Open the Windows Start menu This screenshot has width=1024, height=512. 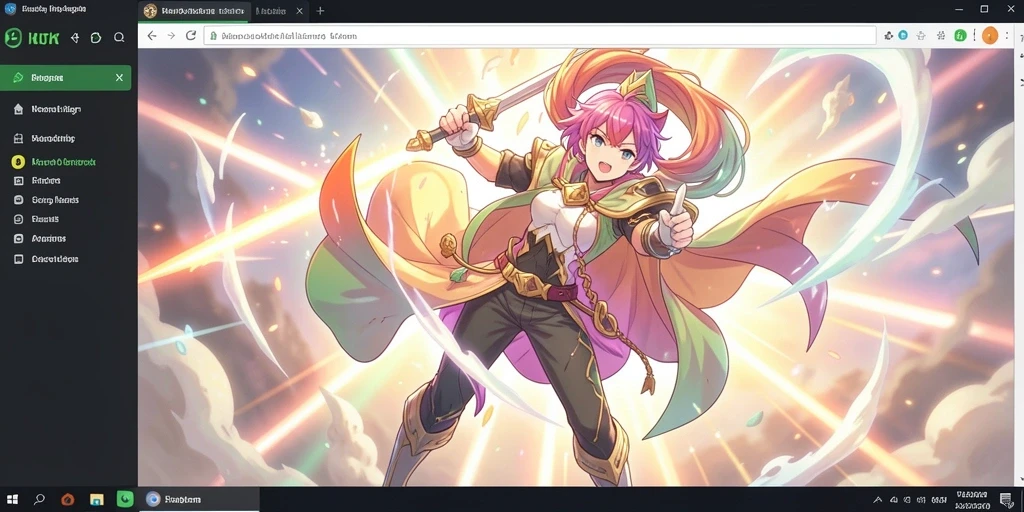12,500
